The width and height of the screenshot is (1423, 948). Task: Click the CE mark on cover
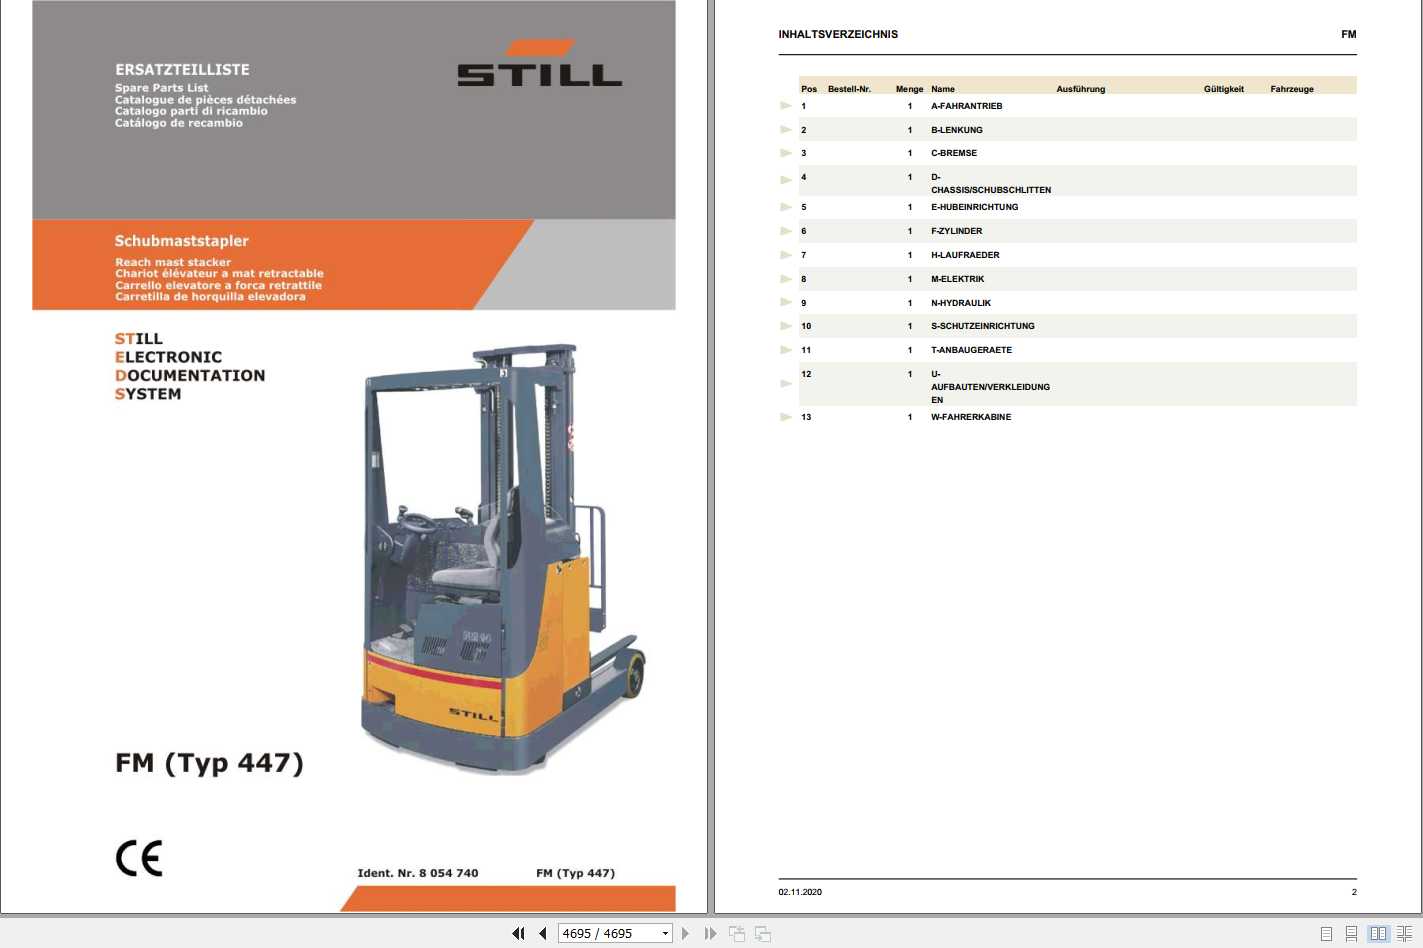click(x=139, y=858)
